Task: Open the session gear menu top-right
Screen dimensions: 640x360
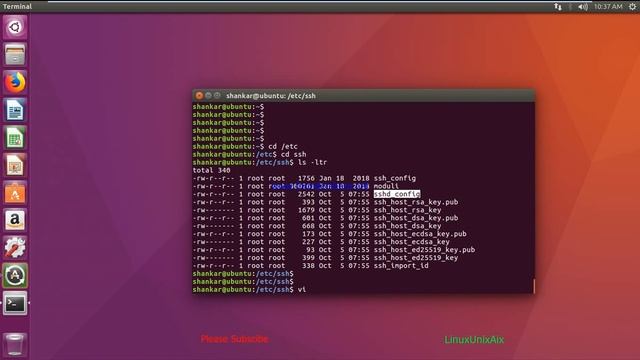Action: 632,7
